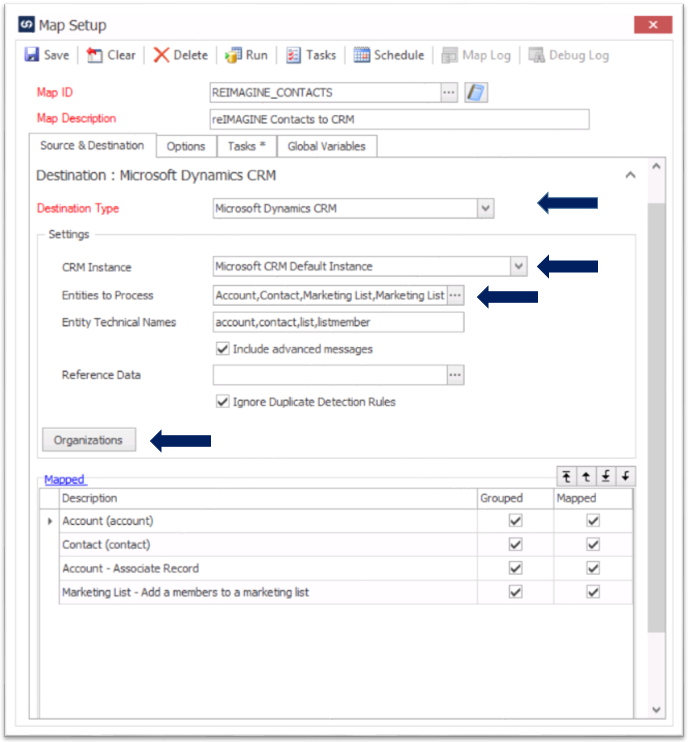Click the Organizations button
The image size is (690, 742).
click(89, 440)
